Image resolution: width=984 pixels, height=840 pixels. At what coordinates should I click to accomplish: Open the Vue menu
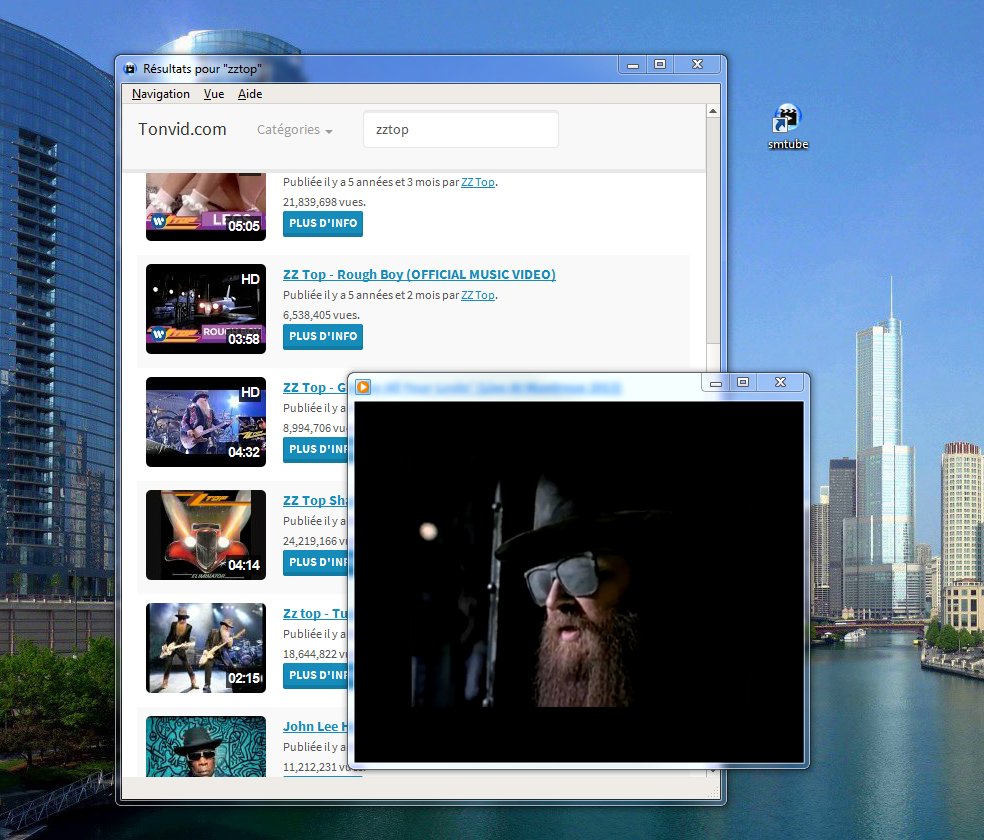pos(213,93)
